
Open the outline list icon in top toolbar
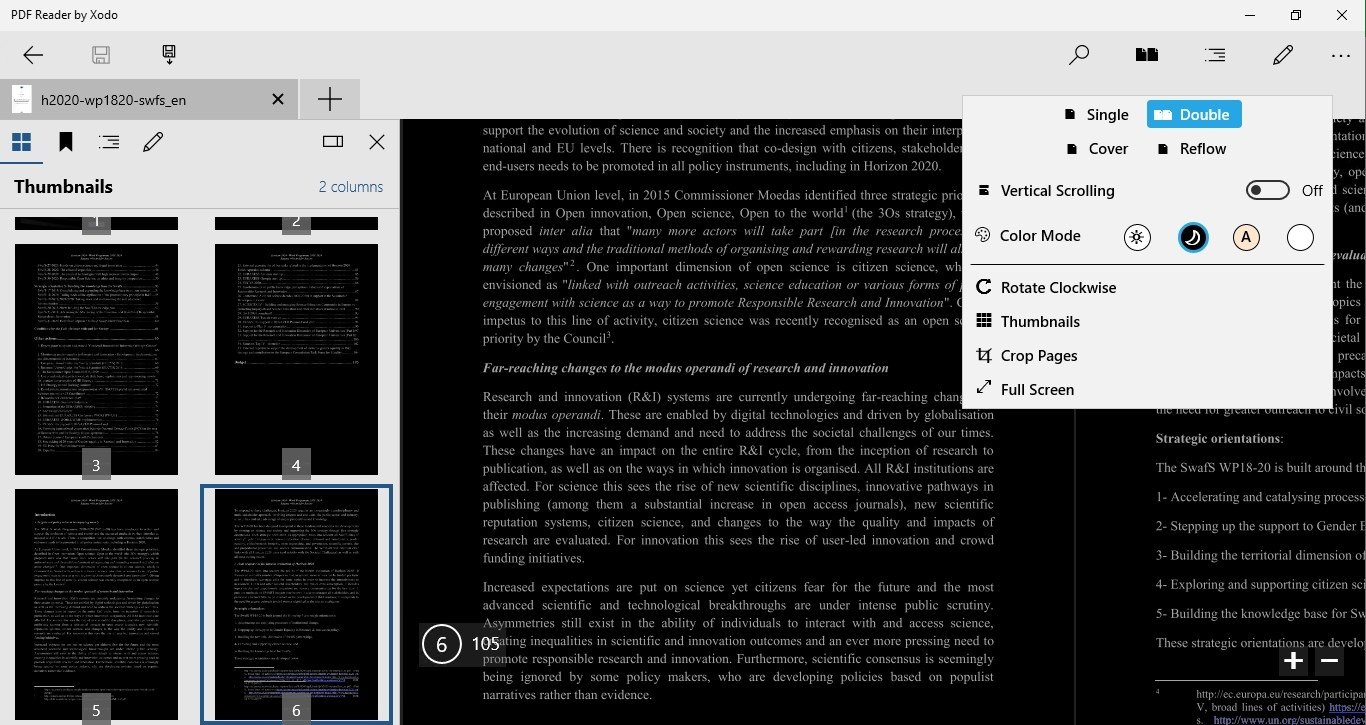click(1215, 55)
